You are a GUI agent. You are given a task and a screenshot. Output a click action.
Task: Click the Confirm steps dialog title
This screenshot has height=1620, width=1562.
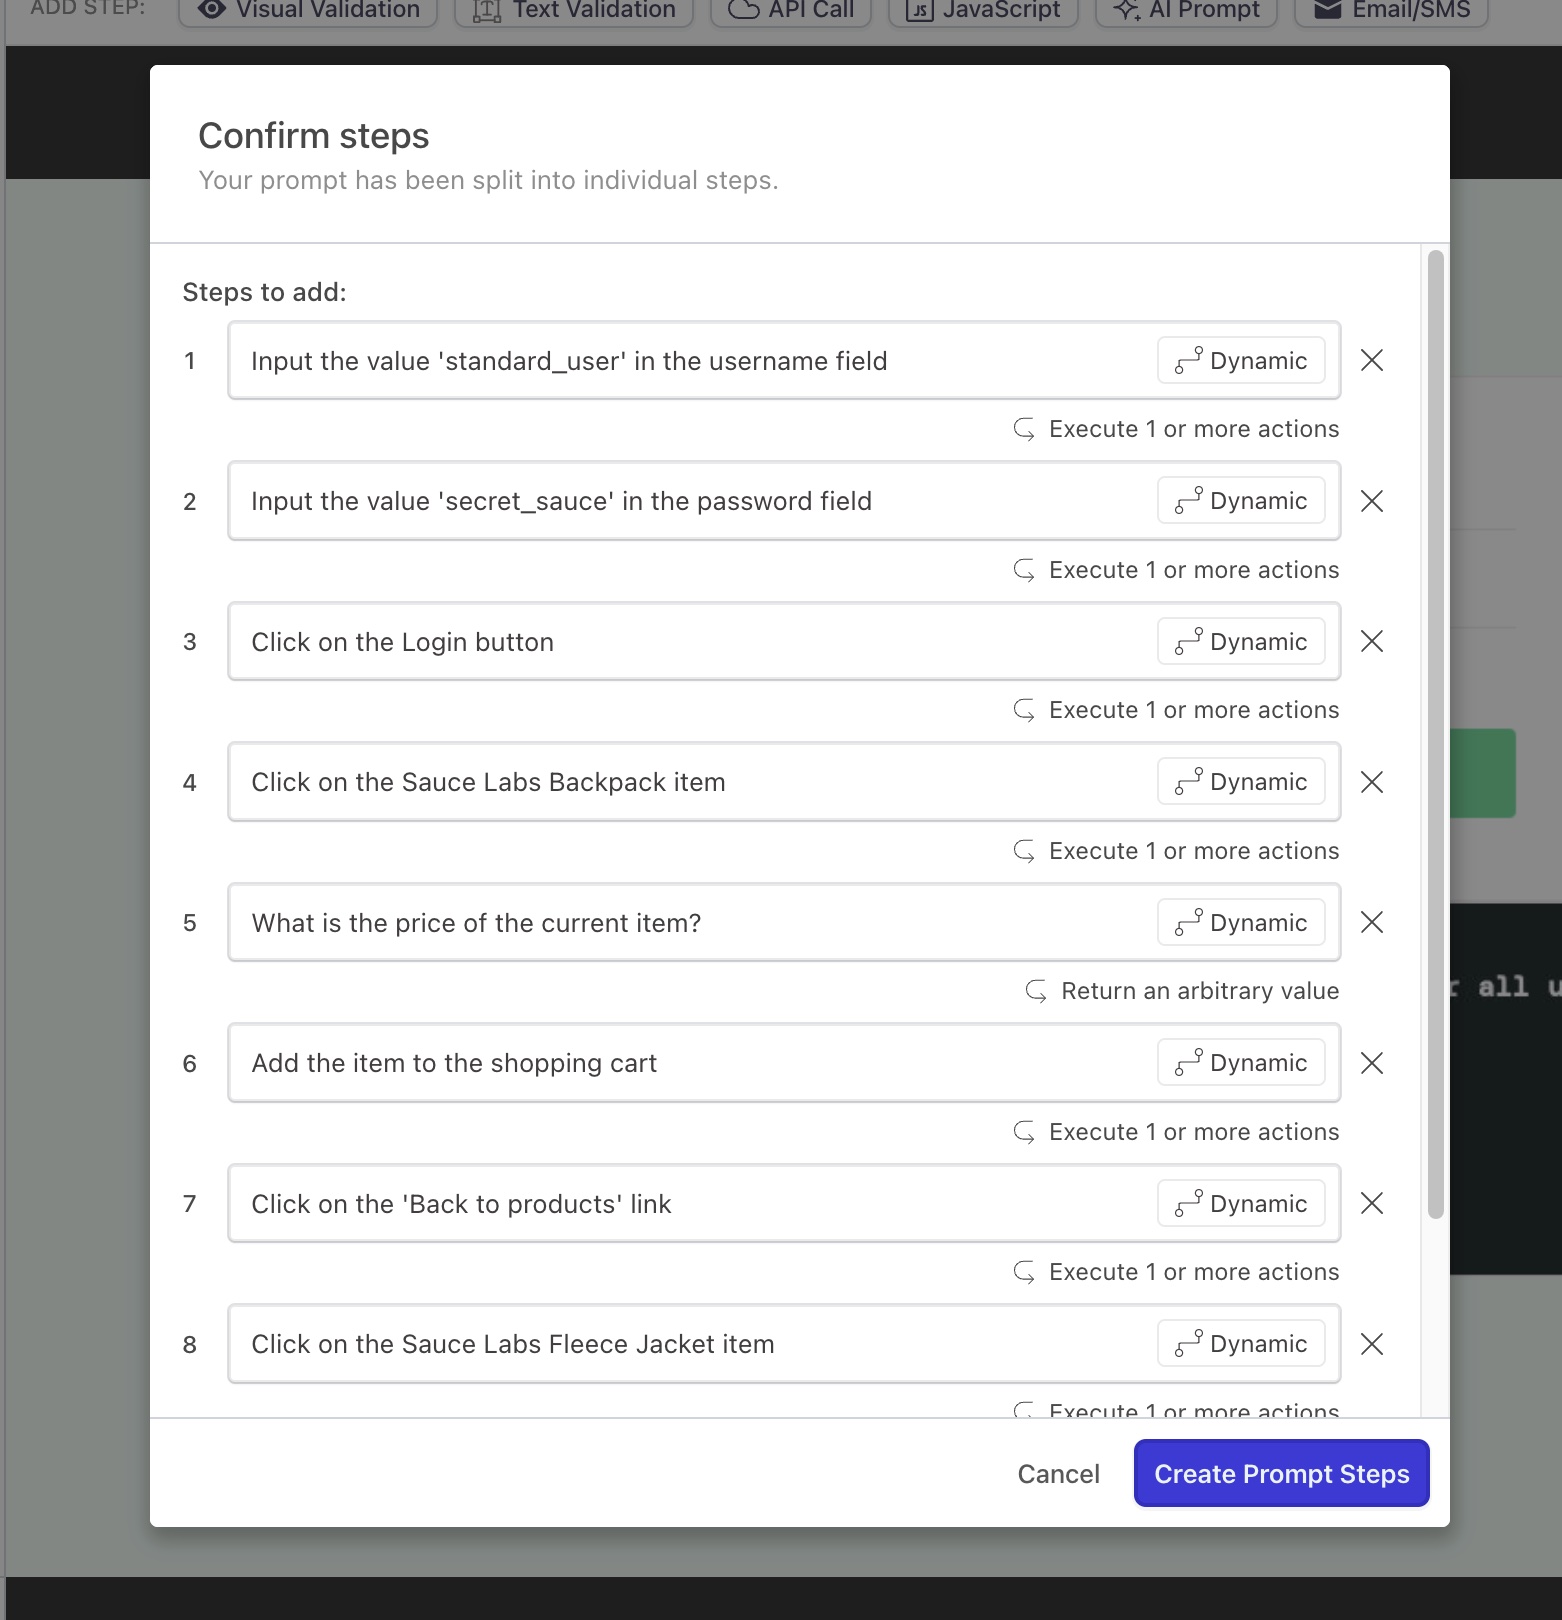pos(314,136)
